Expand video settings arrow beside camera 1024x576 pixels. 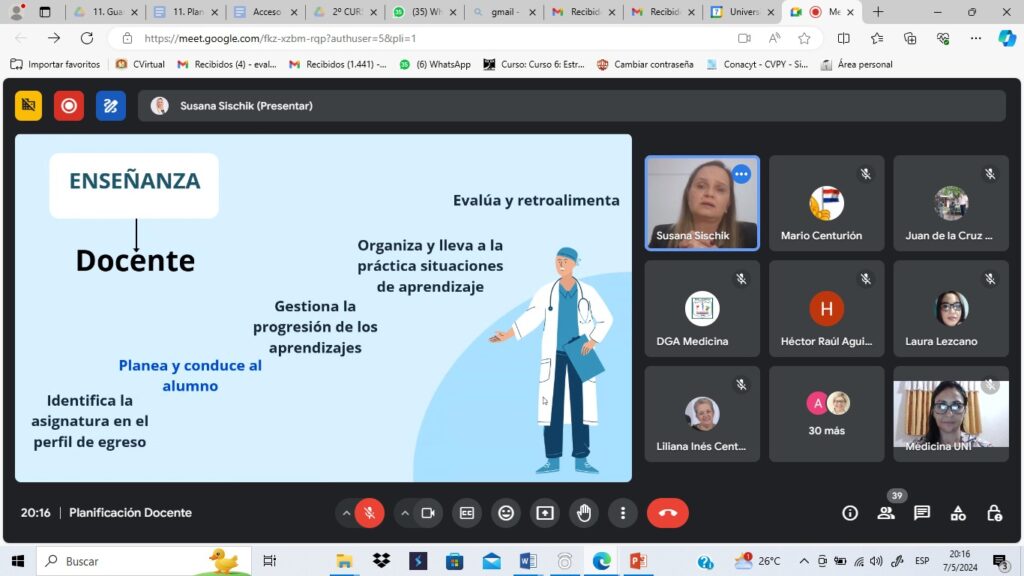pyautogui.click(x=405, y=513)
